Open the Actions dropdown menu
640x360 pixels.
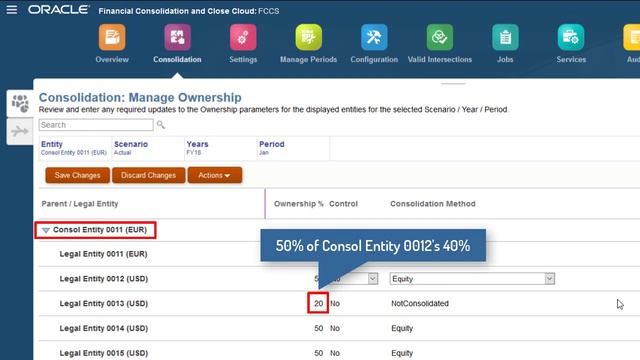coord(215,175)
